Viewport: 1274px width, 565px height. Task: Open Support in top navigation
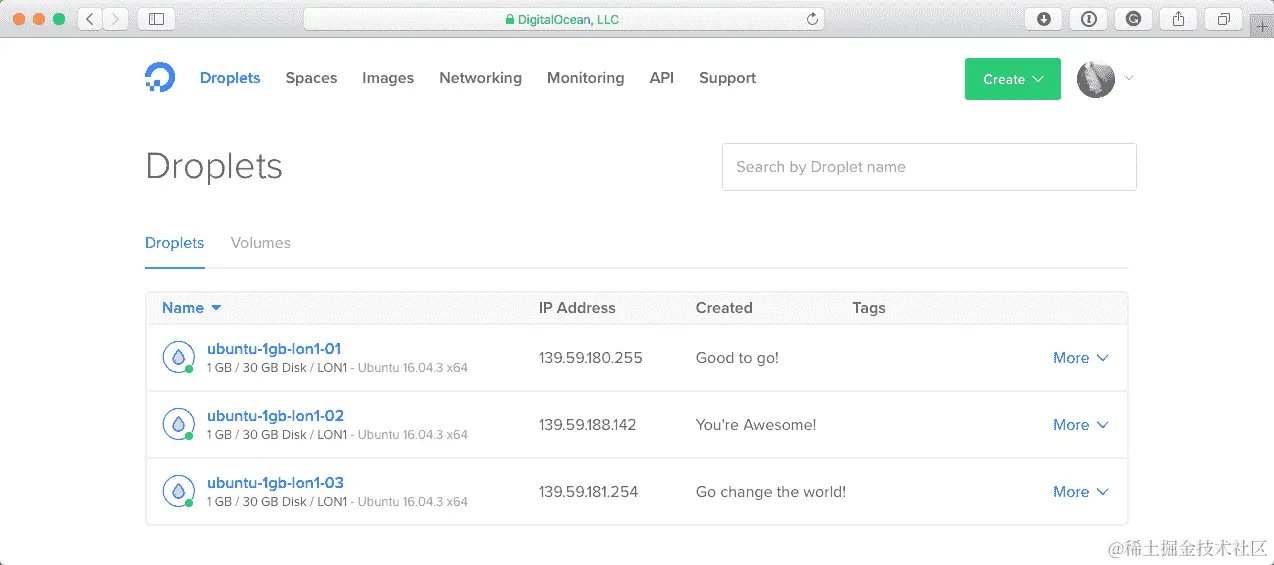727,78
